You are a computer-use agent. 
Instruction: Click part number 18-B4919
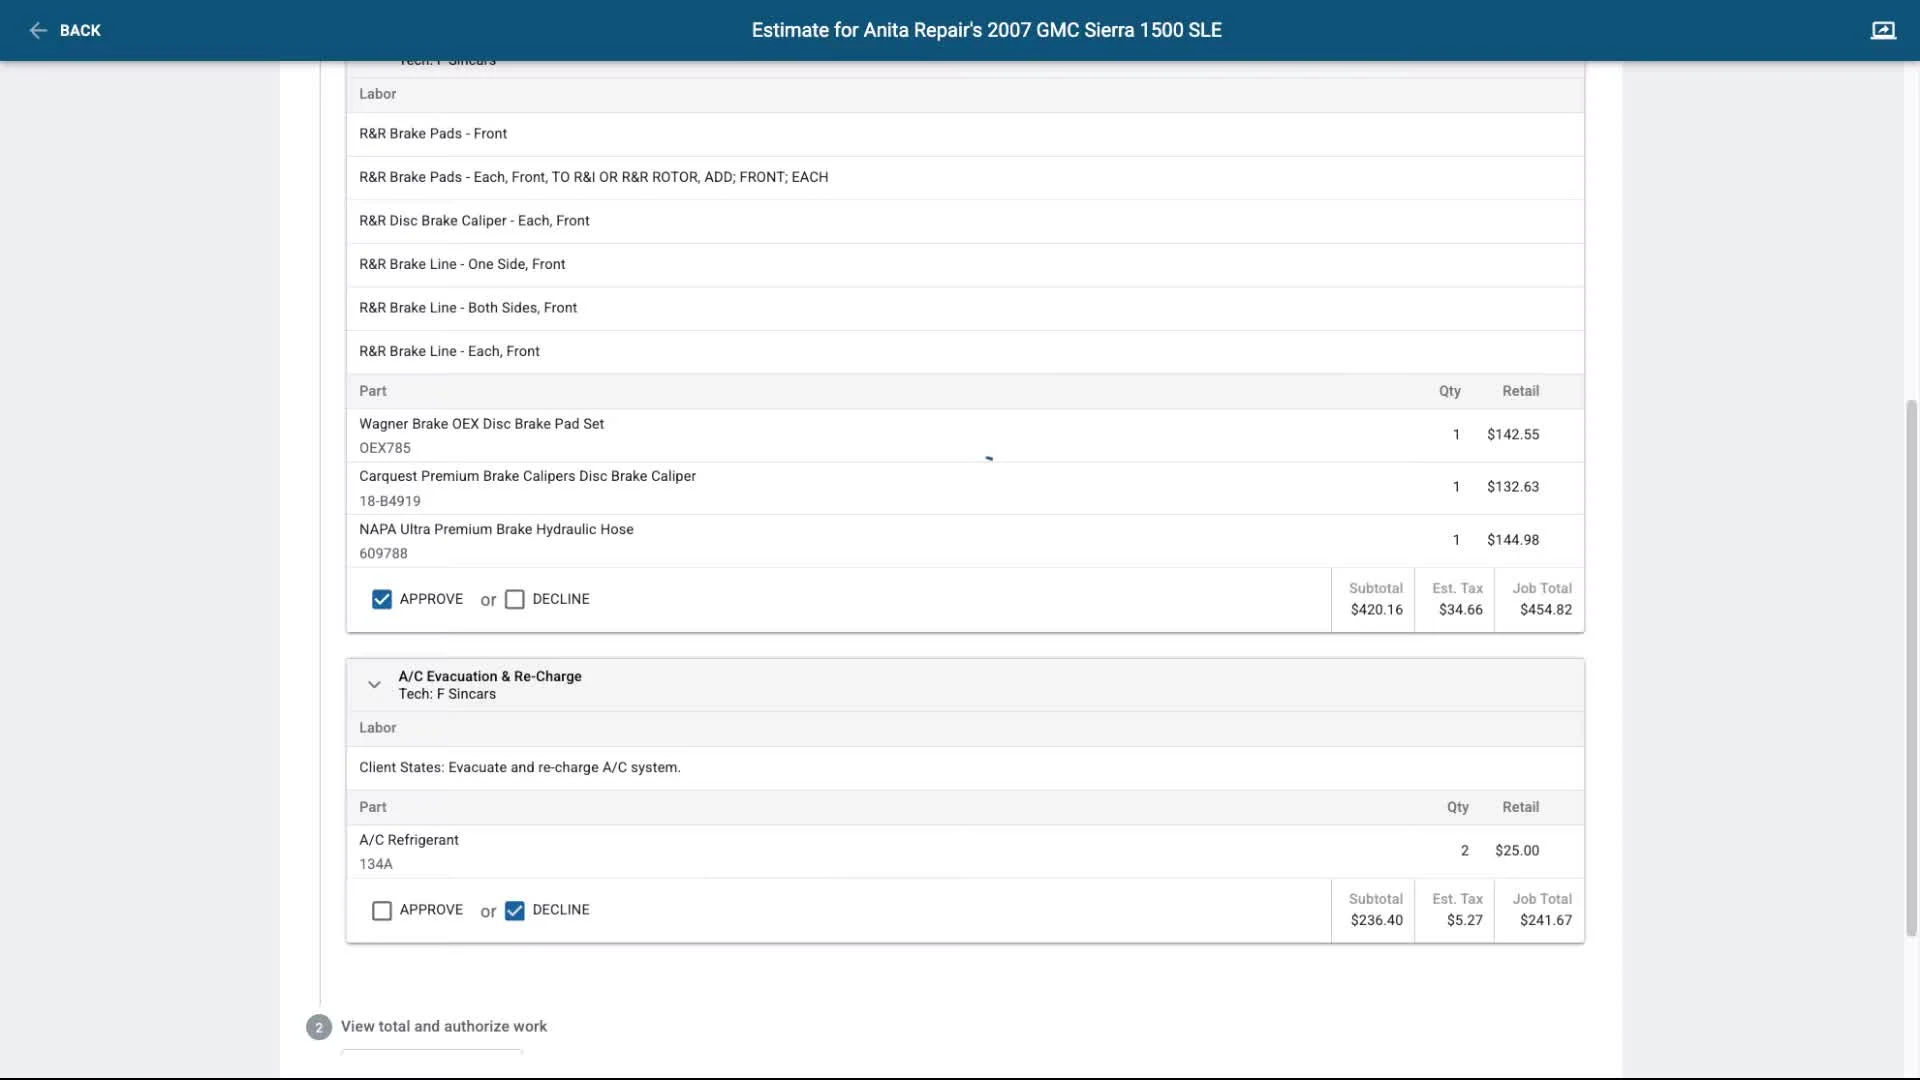(x=390, y=501)
